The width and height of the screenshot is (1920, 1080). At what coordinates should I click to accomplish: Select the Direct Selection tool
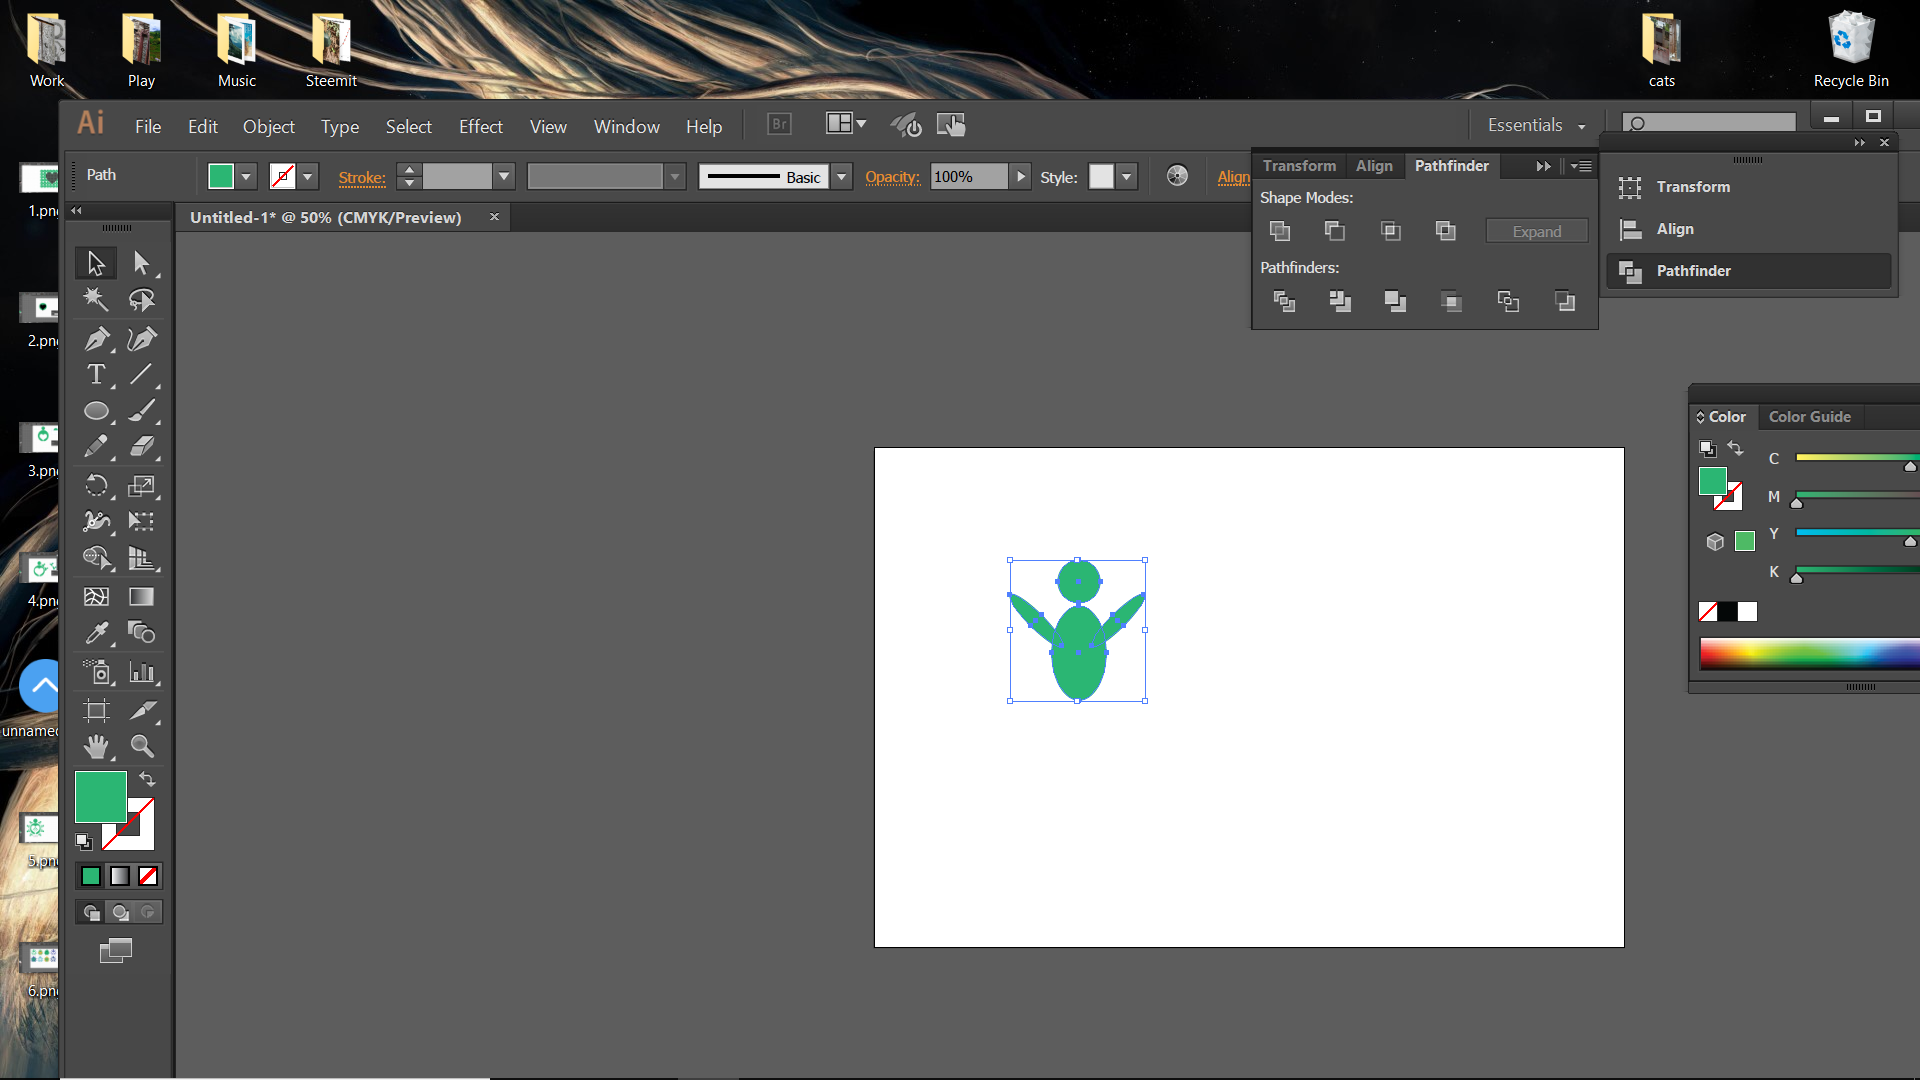pyautogui.click(x=141, y=263)
